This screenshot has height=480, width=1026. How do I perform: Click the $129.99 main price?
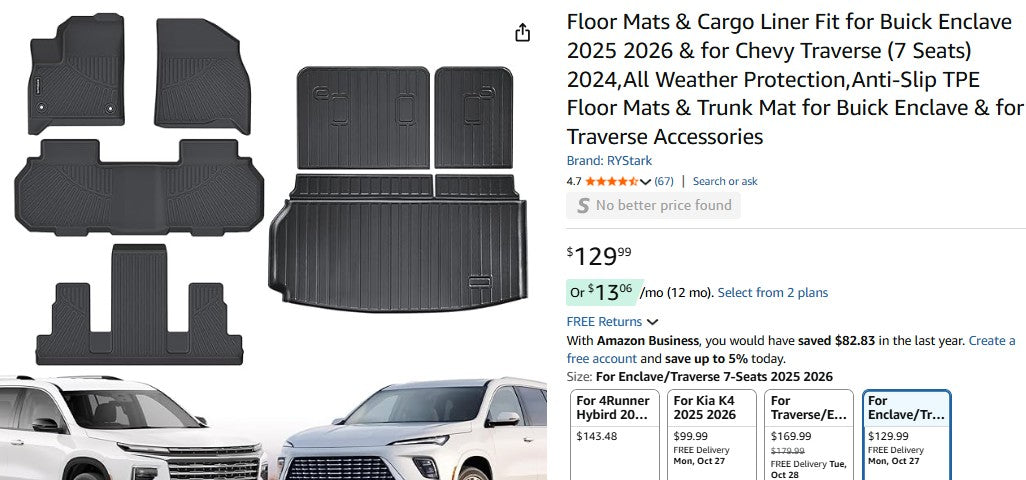coord(599,256)
